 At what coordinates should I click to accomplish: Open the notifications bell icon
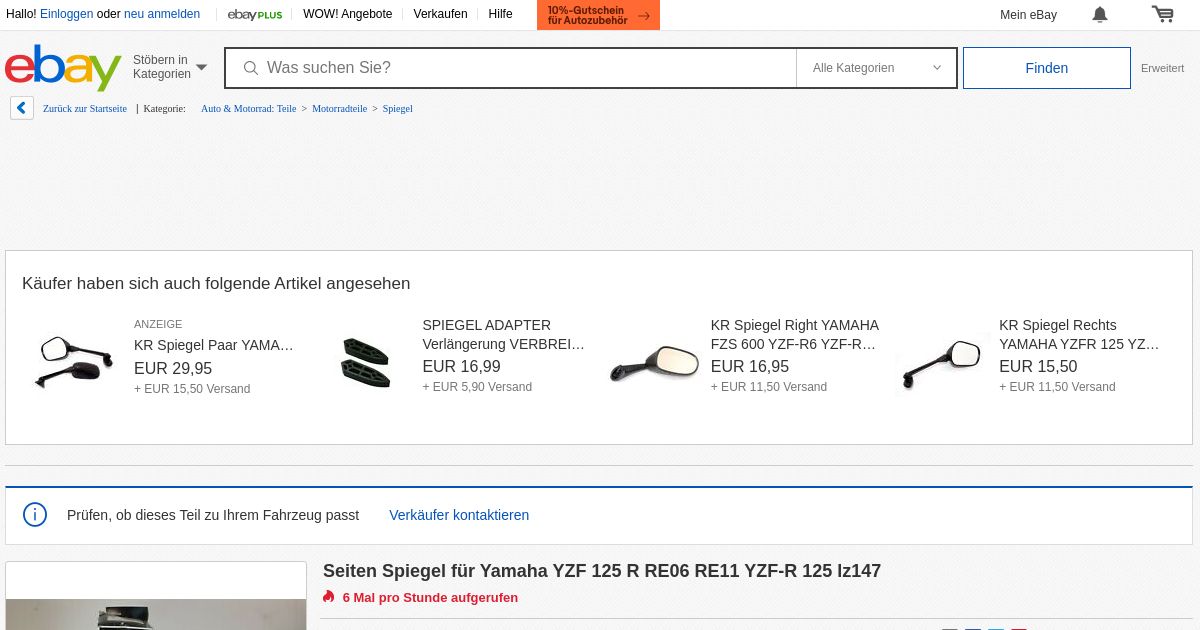1100,14
